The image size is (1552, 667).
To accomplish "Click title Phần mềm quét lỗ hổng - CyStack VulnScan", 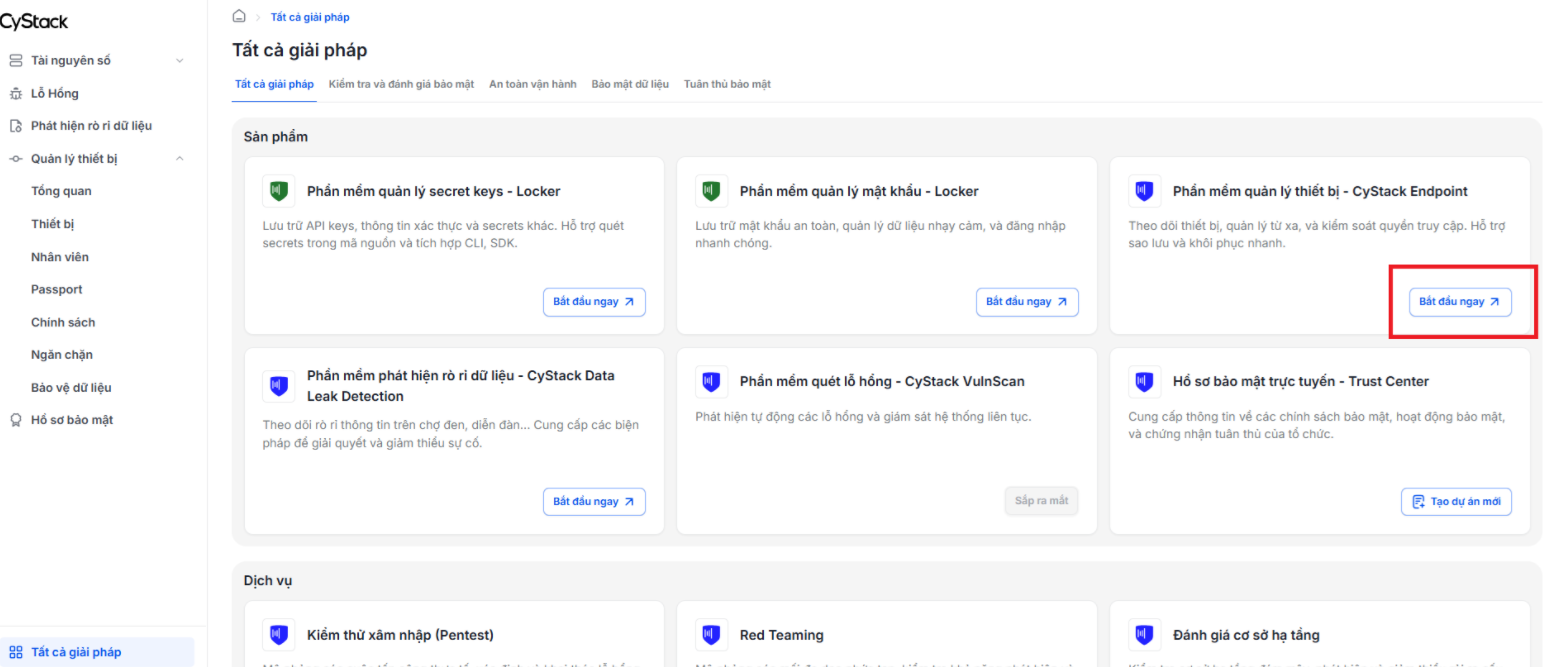I will [x=882, y=381].
